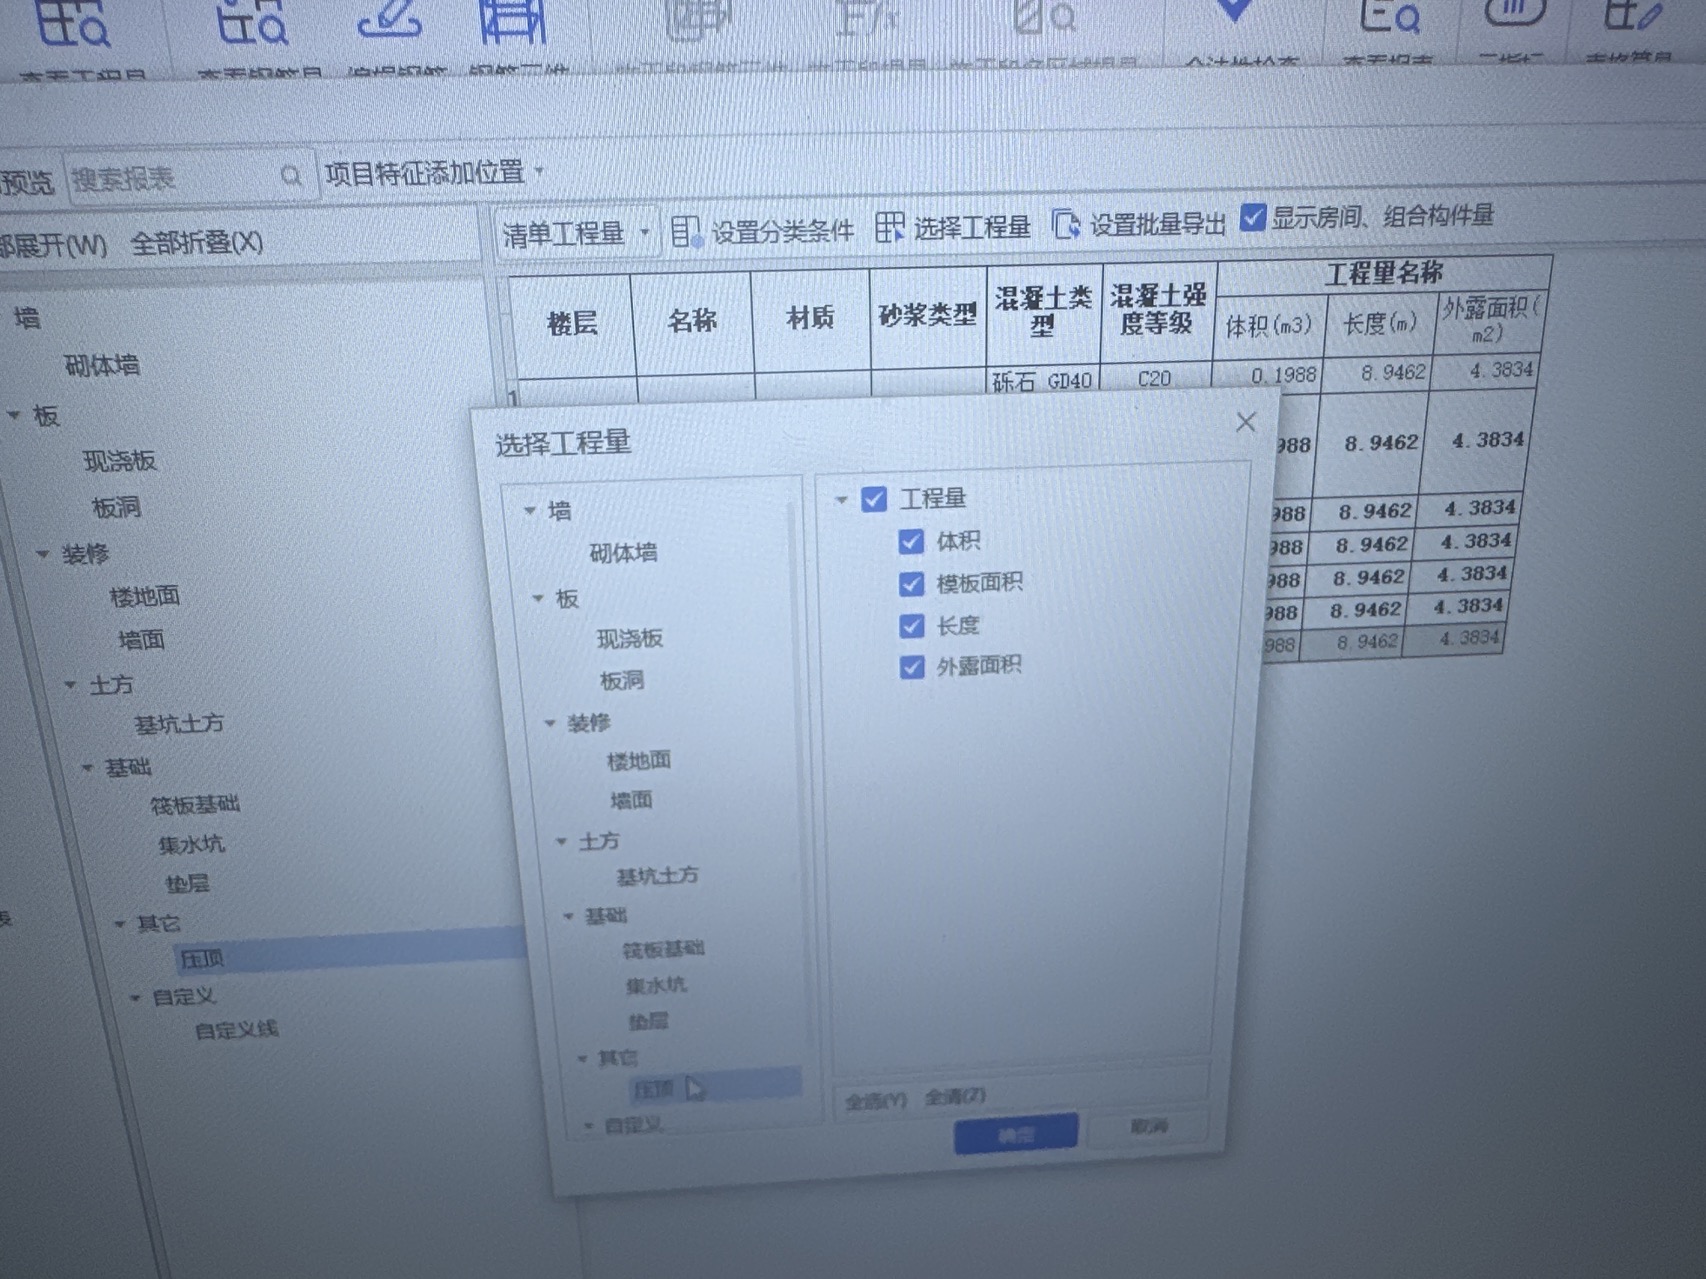The image size is (1706, 1279).
Task: Uncheck the 体积 checkbox
Action: [x=910, y=542]
